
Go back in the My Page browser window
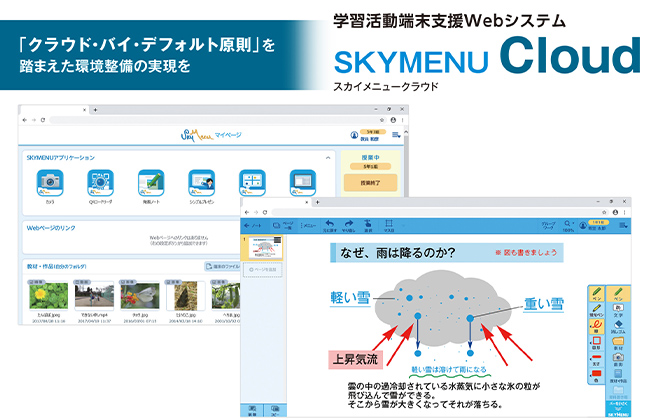(24, 120)
